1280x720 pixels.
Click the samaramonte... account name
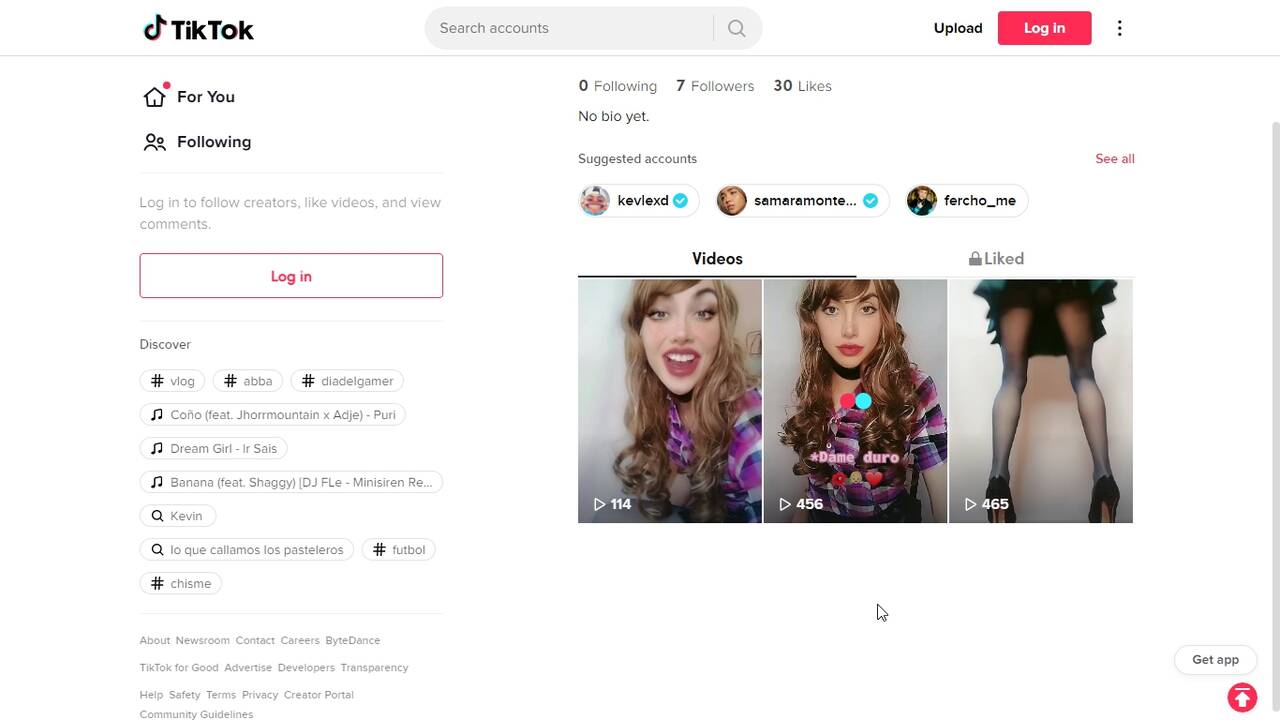click(x=805, y=201)
